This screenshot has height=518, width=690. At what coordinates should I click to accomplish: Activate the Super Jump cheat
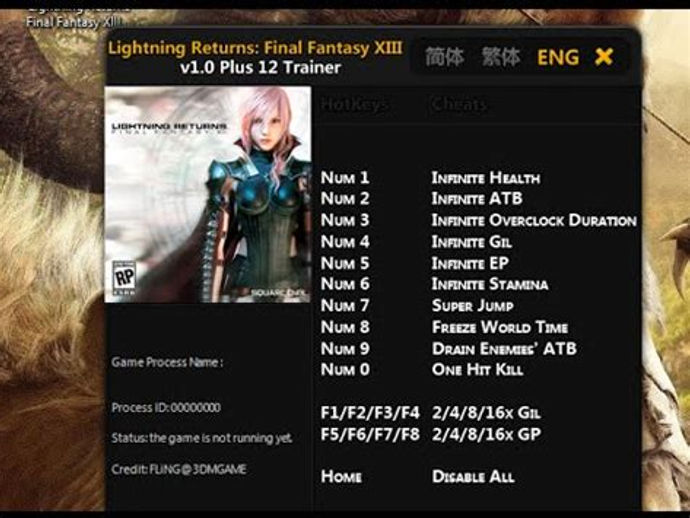tap(473, 305)
